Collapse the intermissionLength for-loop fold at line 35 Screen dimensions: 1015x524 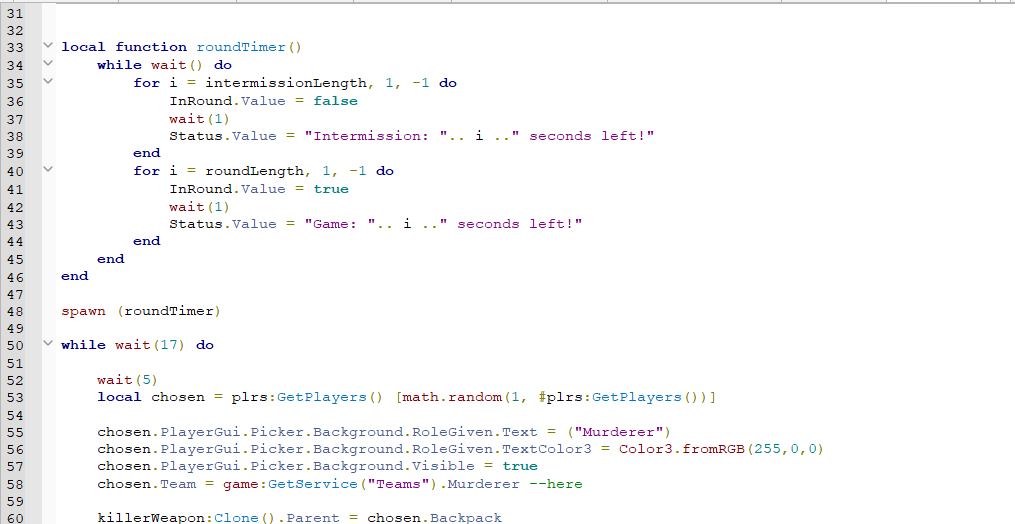[x=47, y=81]
